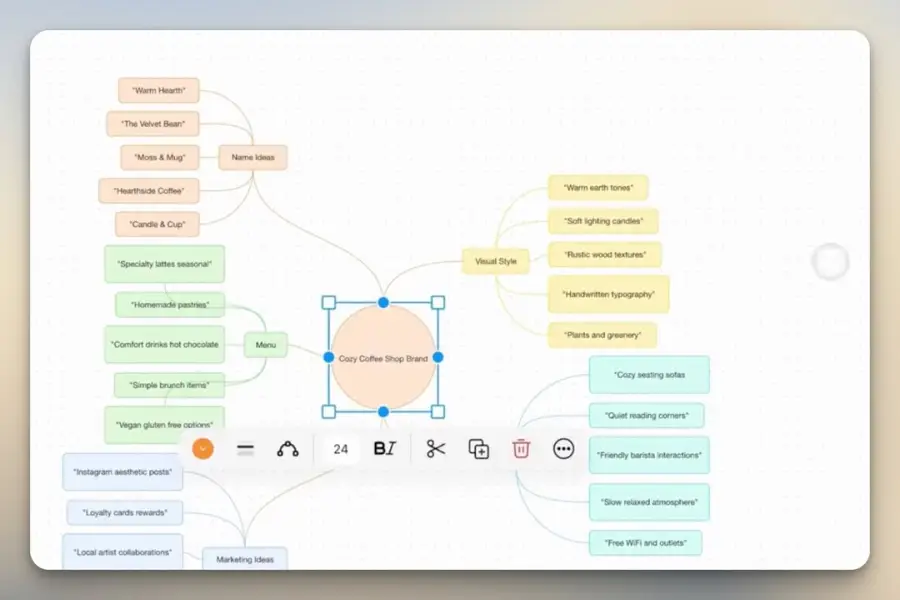Select the "Vegan gluten free options" node
The image size is (900, 600).
pos(165,425)
